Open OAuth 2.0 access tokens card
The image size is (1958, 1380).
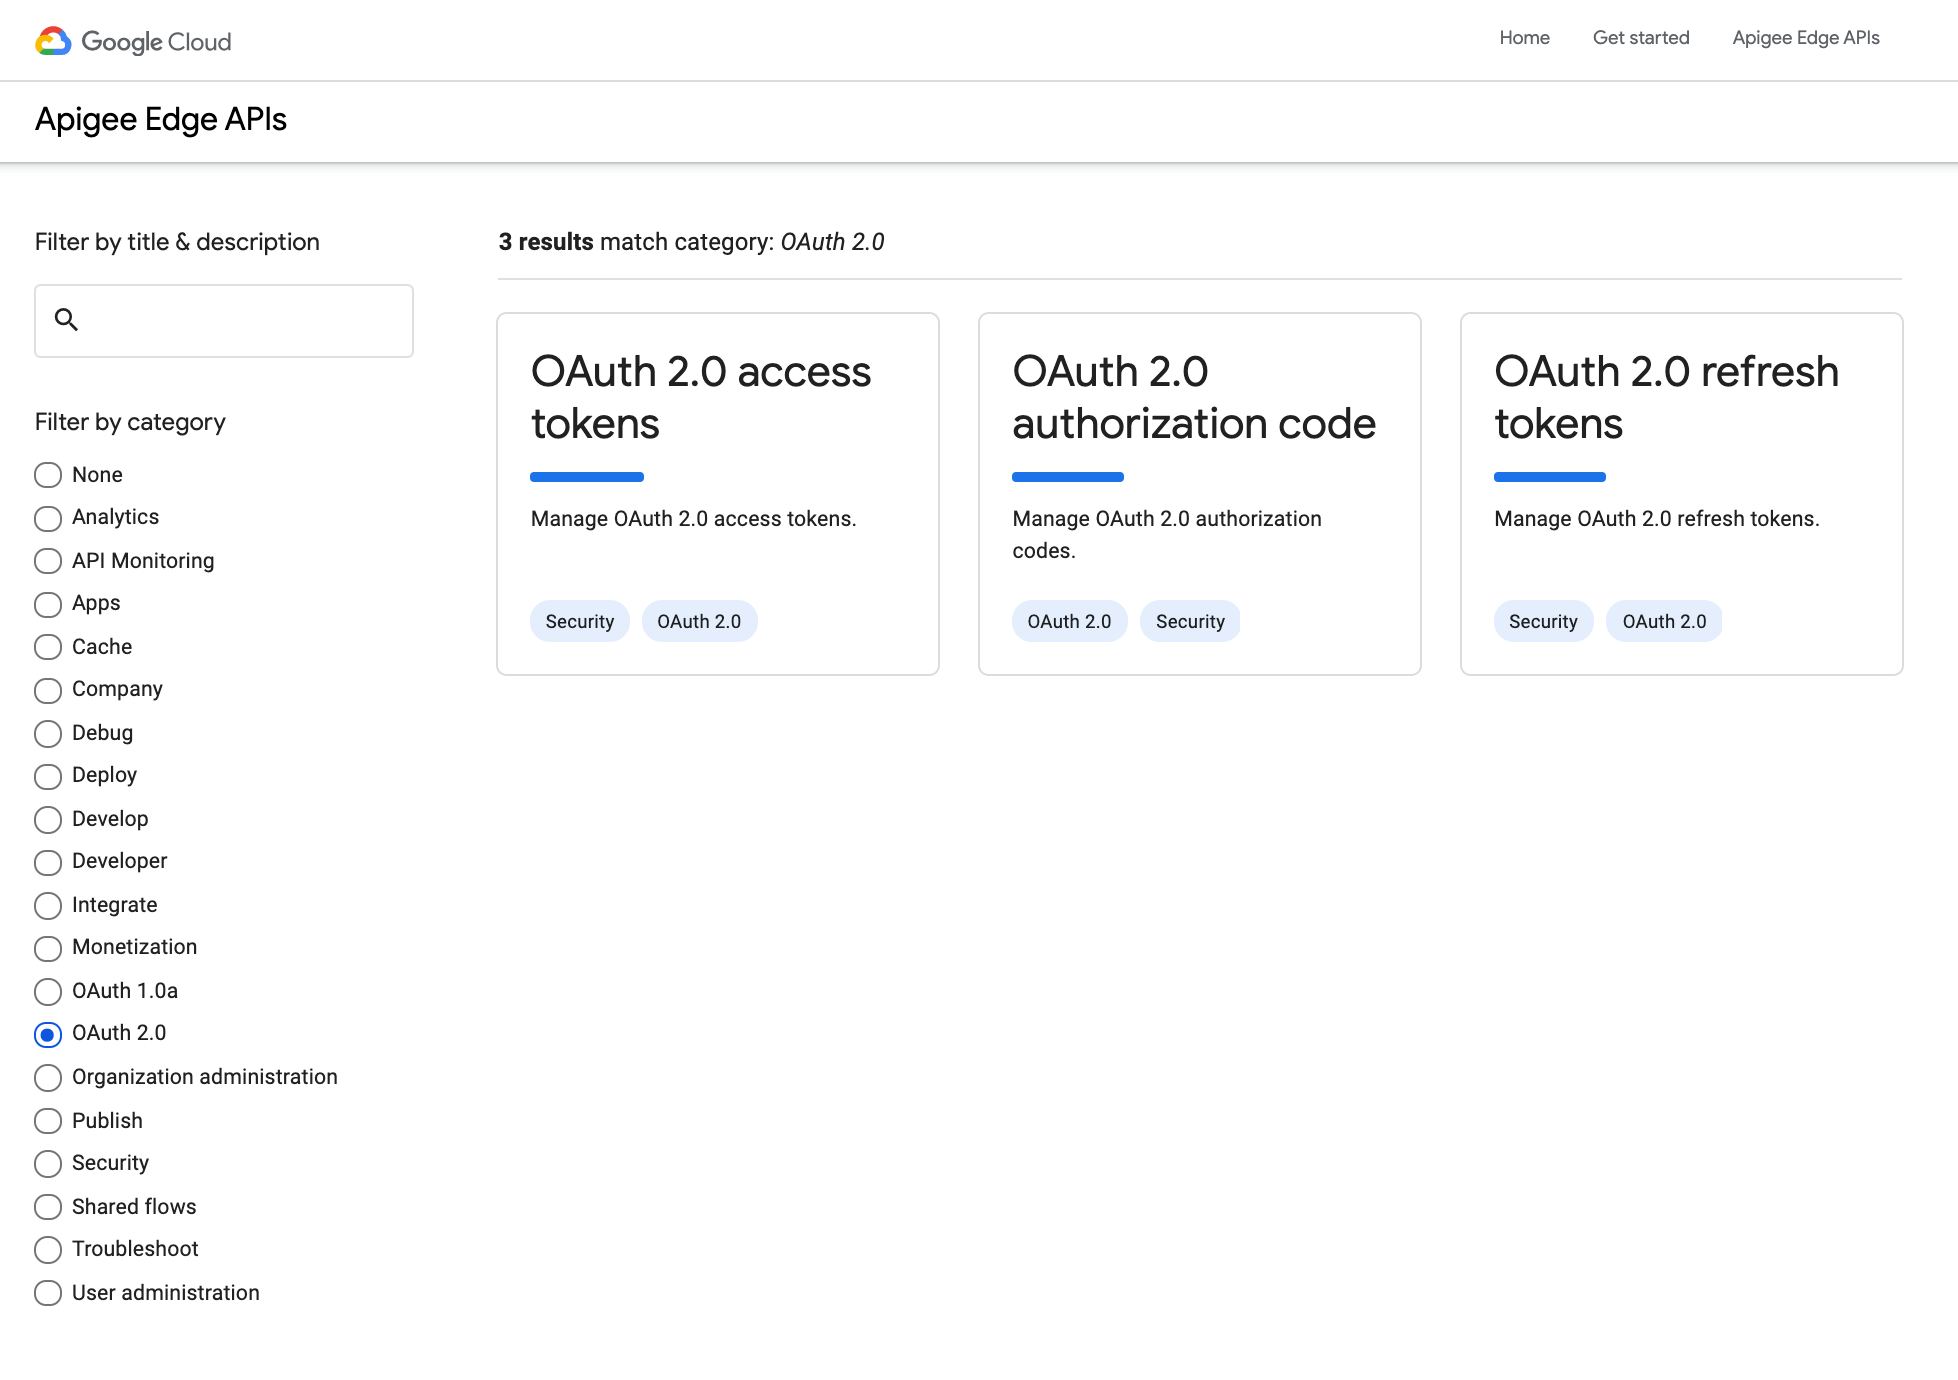point(700,397)
